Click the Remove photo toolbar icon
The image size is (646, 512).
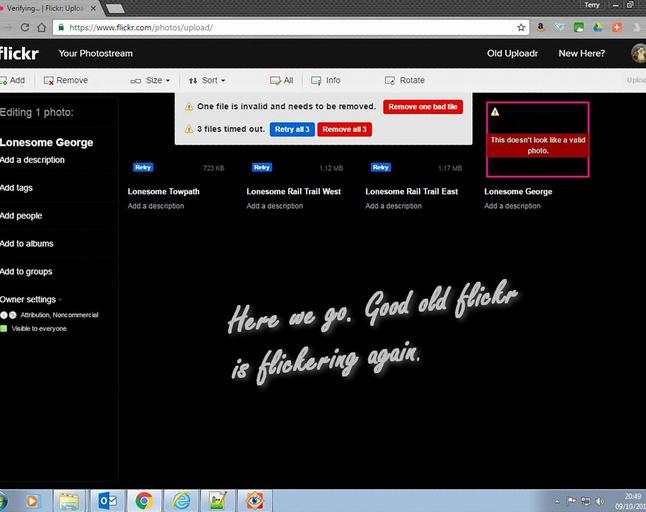(x=48, y=80)
